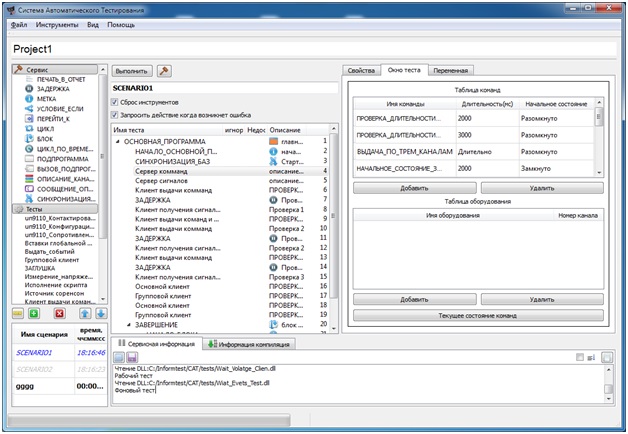Open the Помощь menu
This screenshot has width=628, height=434.
121,25
